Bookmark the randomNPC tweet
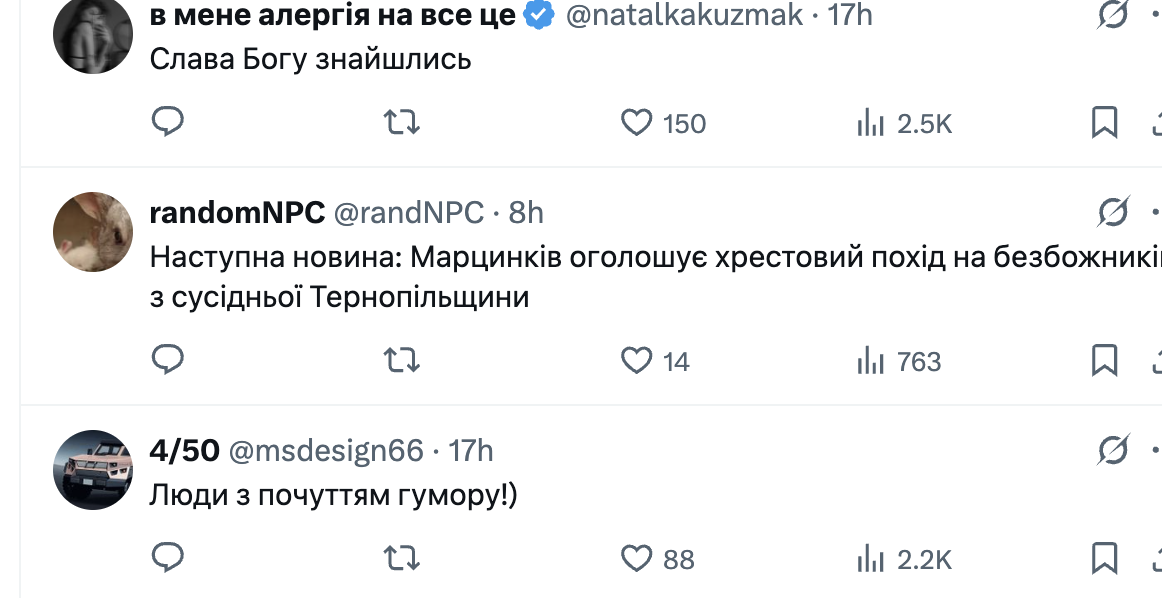Image resolution: width=1162 pixels, height=598 pixels. coord(1104,360)
